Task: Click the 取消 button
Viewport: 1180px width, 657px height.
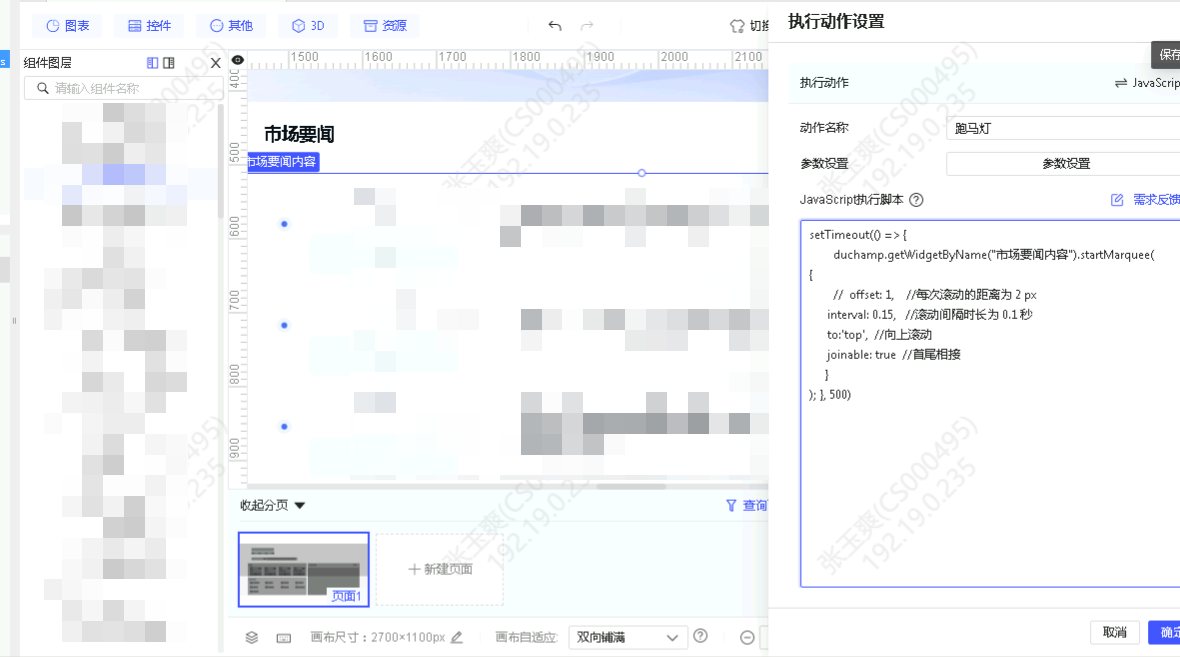Action: (1114, 632)
